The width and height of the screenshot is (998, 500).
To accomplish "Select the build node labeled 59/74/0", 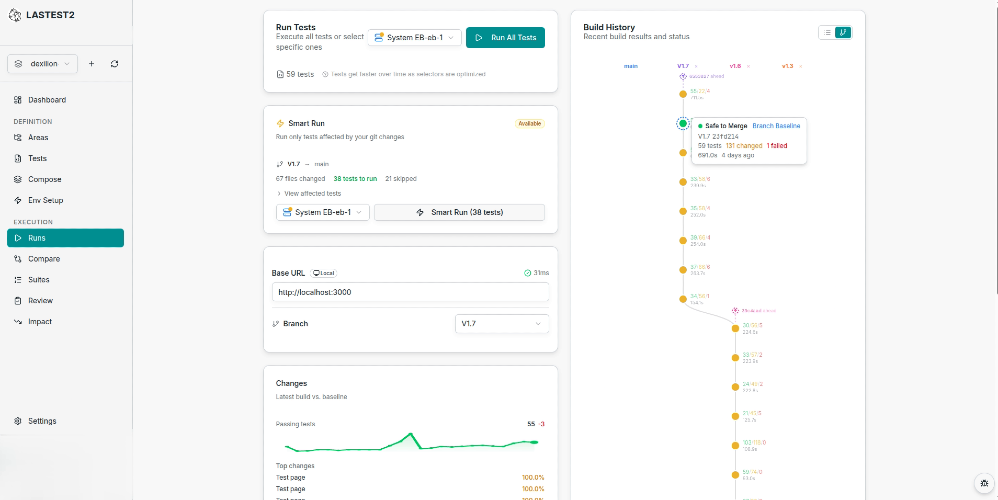I will (x=735, y=475).
